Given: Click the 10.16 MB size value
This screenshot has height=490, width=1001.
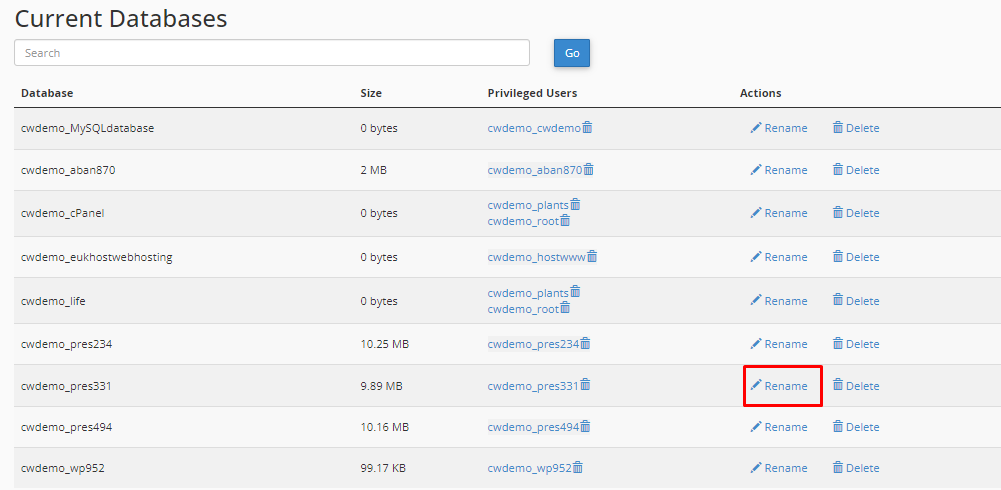Looking at the screenshot, I should 384,427.
